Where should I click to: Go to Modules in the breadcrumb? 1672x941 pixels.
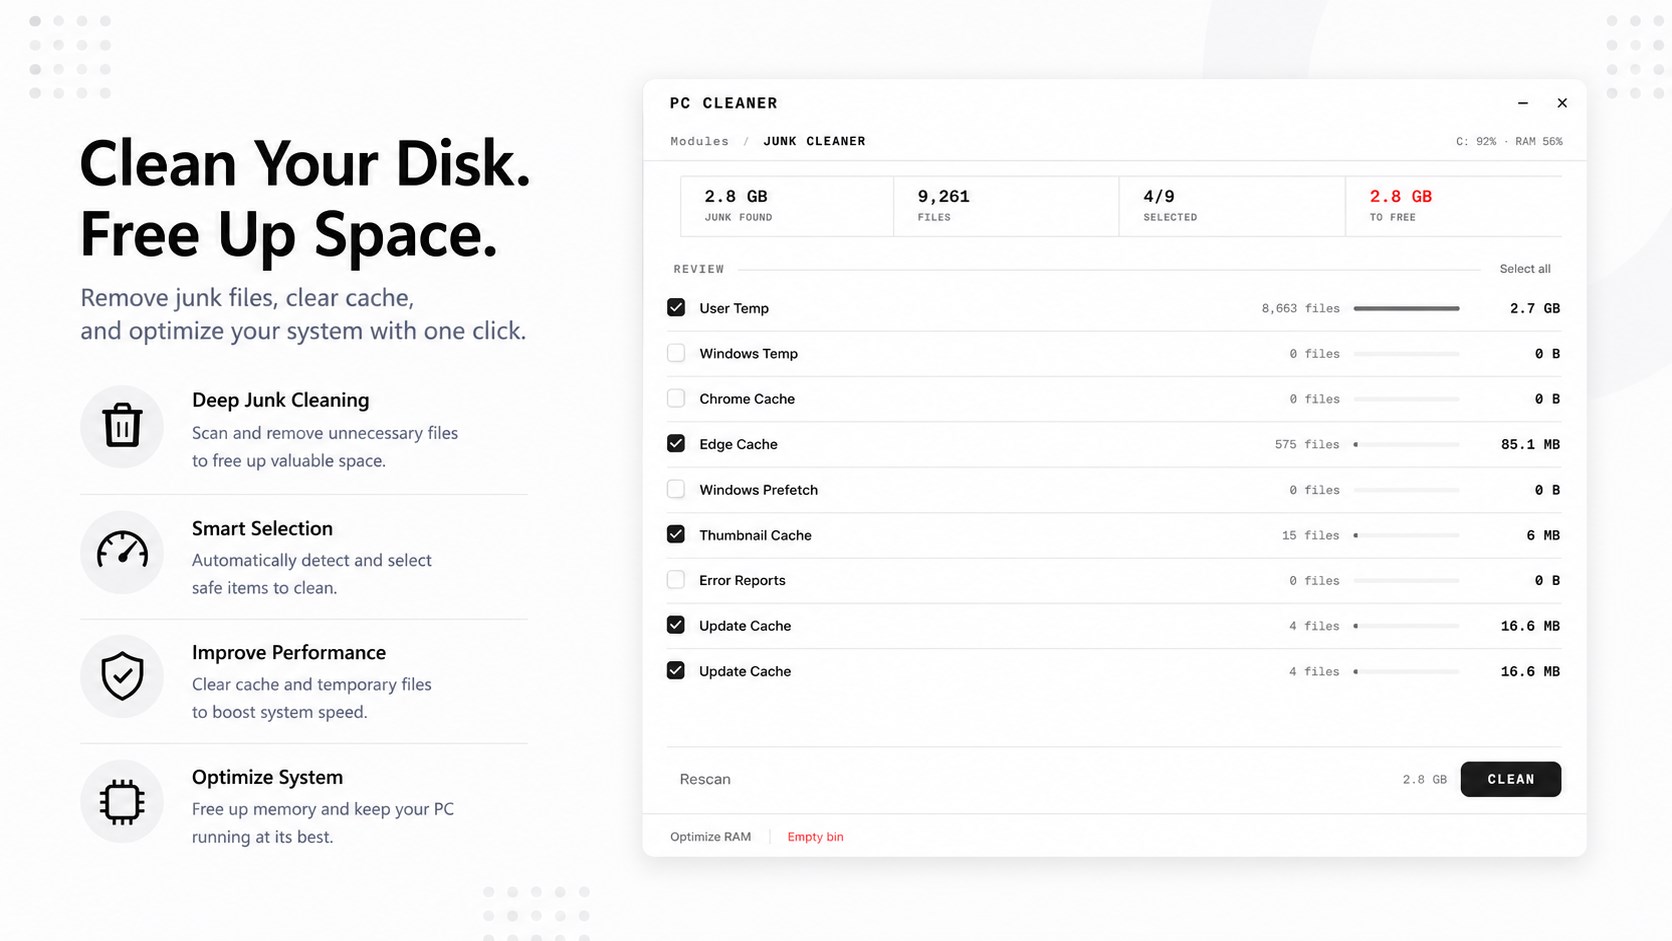(x=699, y=141)
